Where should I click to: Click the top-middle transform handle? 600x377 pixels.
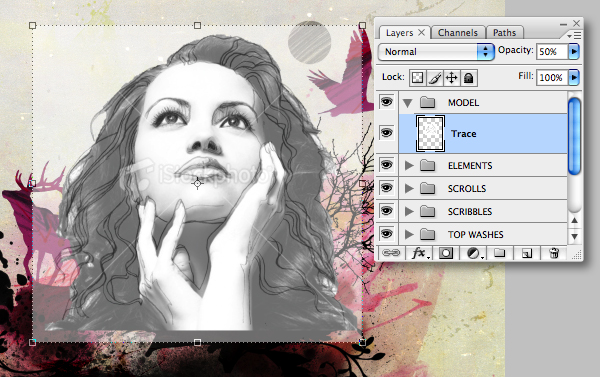pyautogui.click(x=197, y=26)
